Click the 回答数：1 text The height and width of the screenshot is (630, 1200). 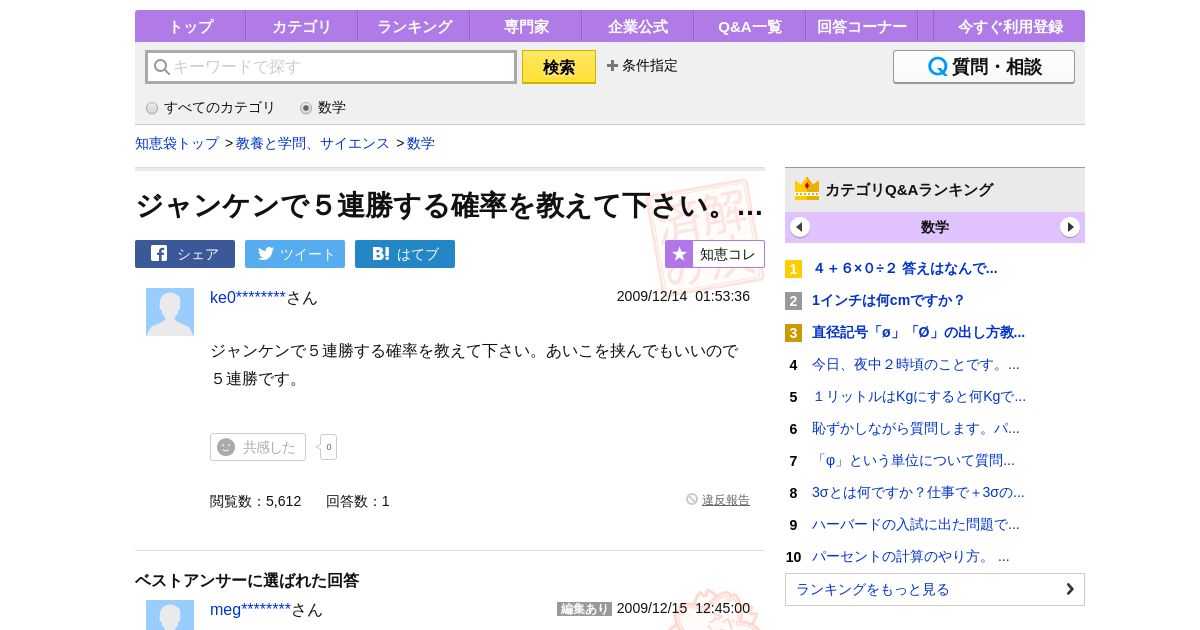point(358,501)
